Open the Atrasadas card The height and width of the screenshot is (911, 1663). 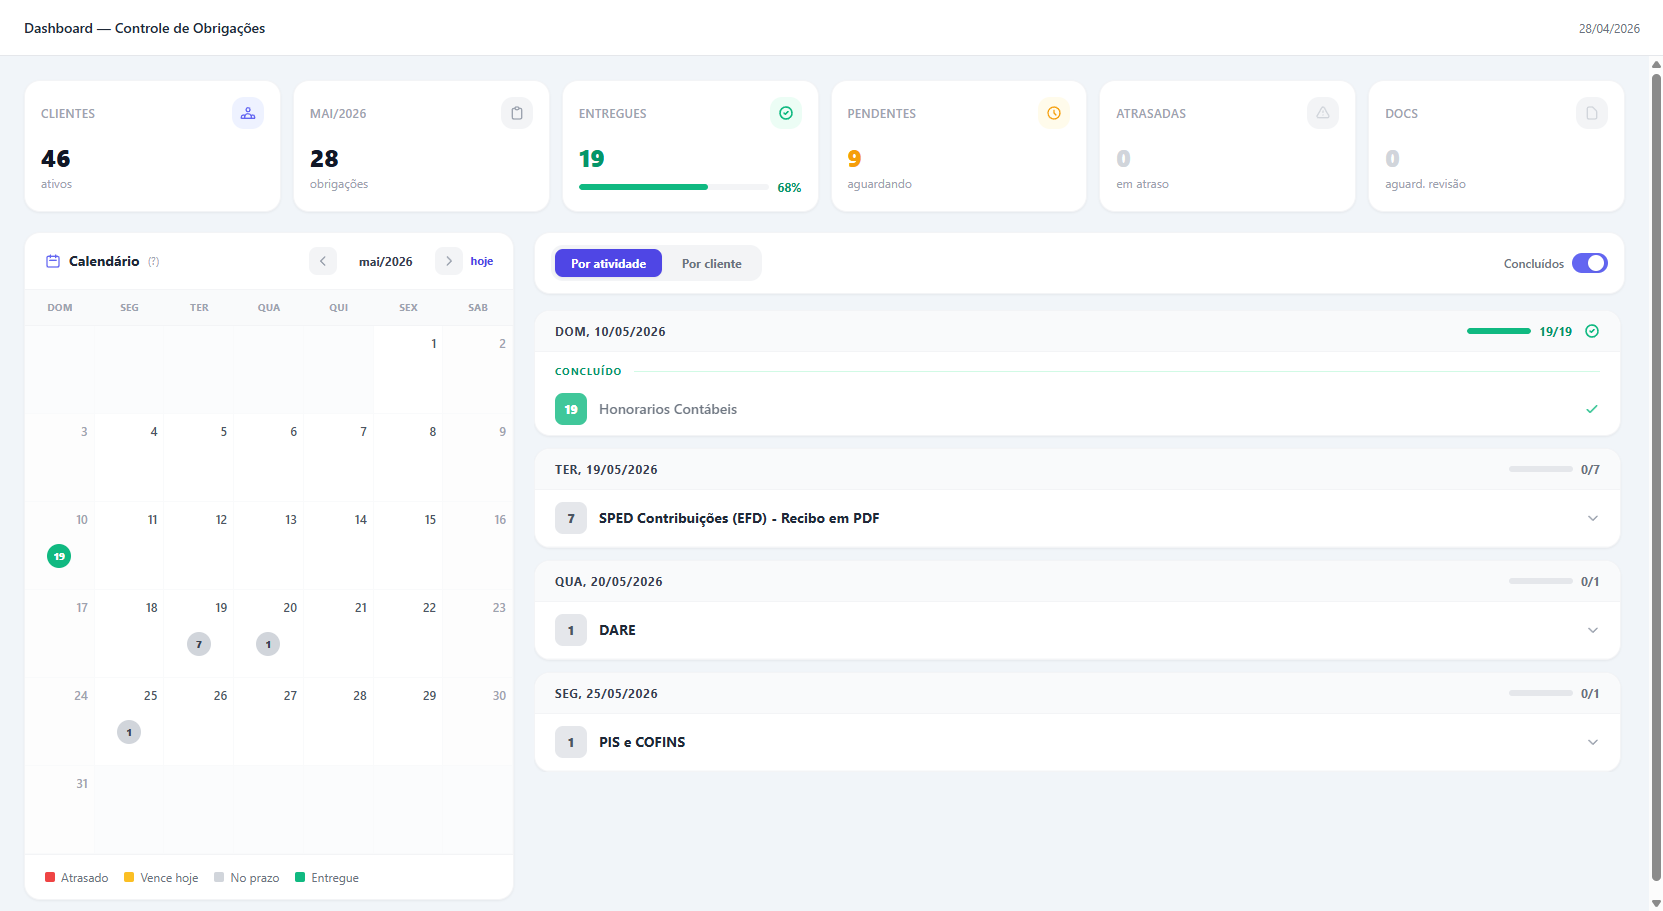[1227, 146]
